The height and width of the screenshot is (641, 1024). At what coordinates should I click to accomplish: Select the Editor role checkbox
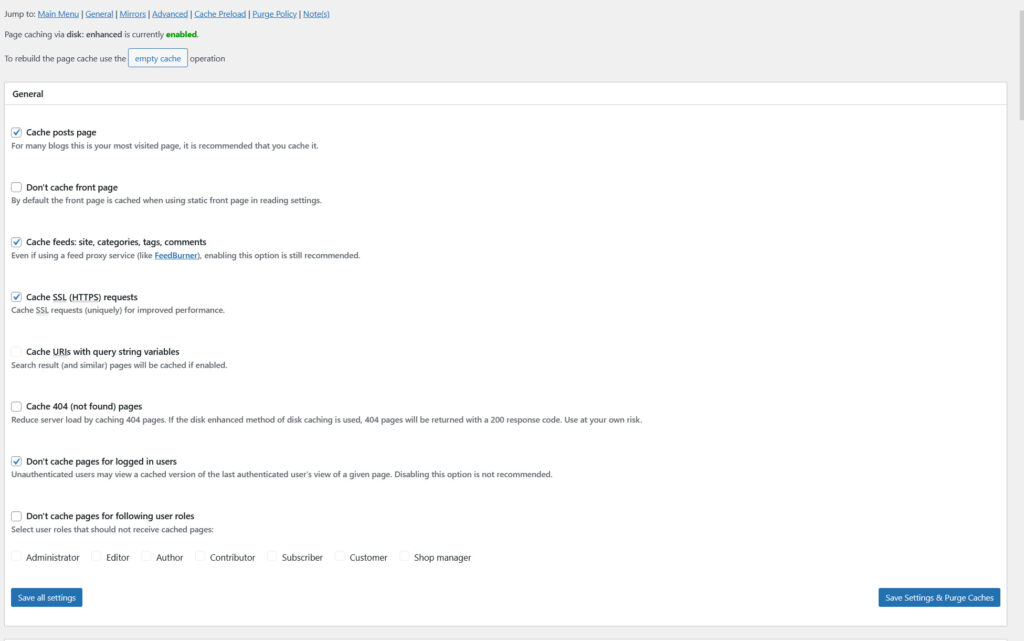pyautogui.click(x=97, y=557)
